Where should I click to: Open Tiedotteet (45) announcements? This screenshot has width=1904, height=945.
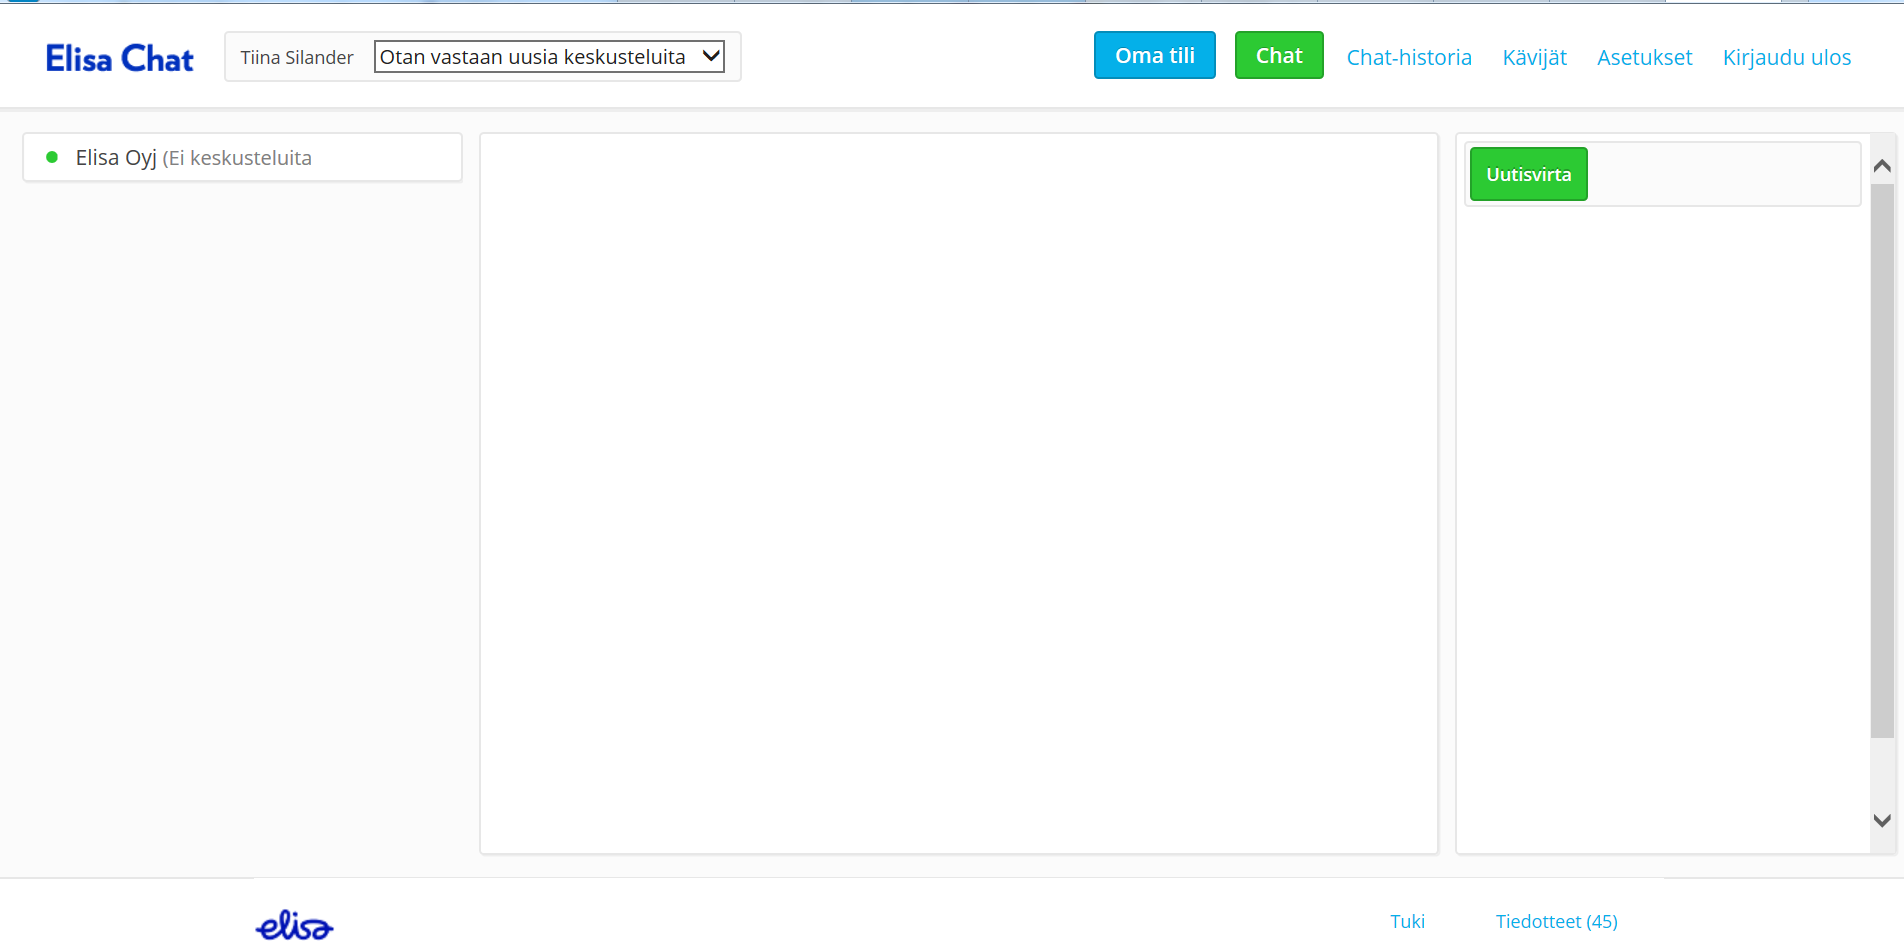[1556, 921]
